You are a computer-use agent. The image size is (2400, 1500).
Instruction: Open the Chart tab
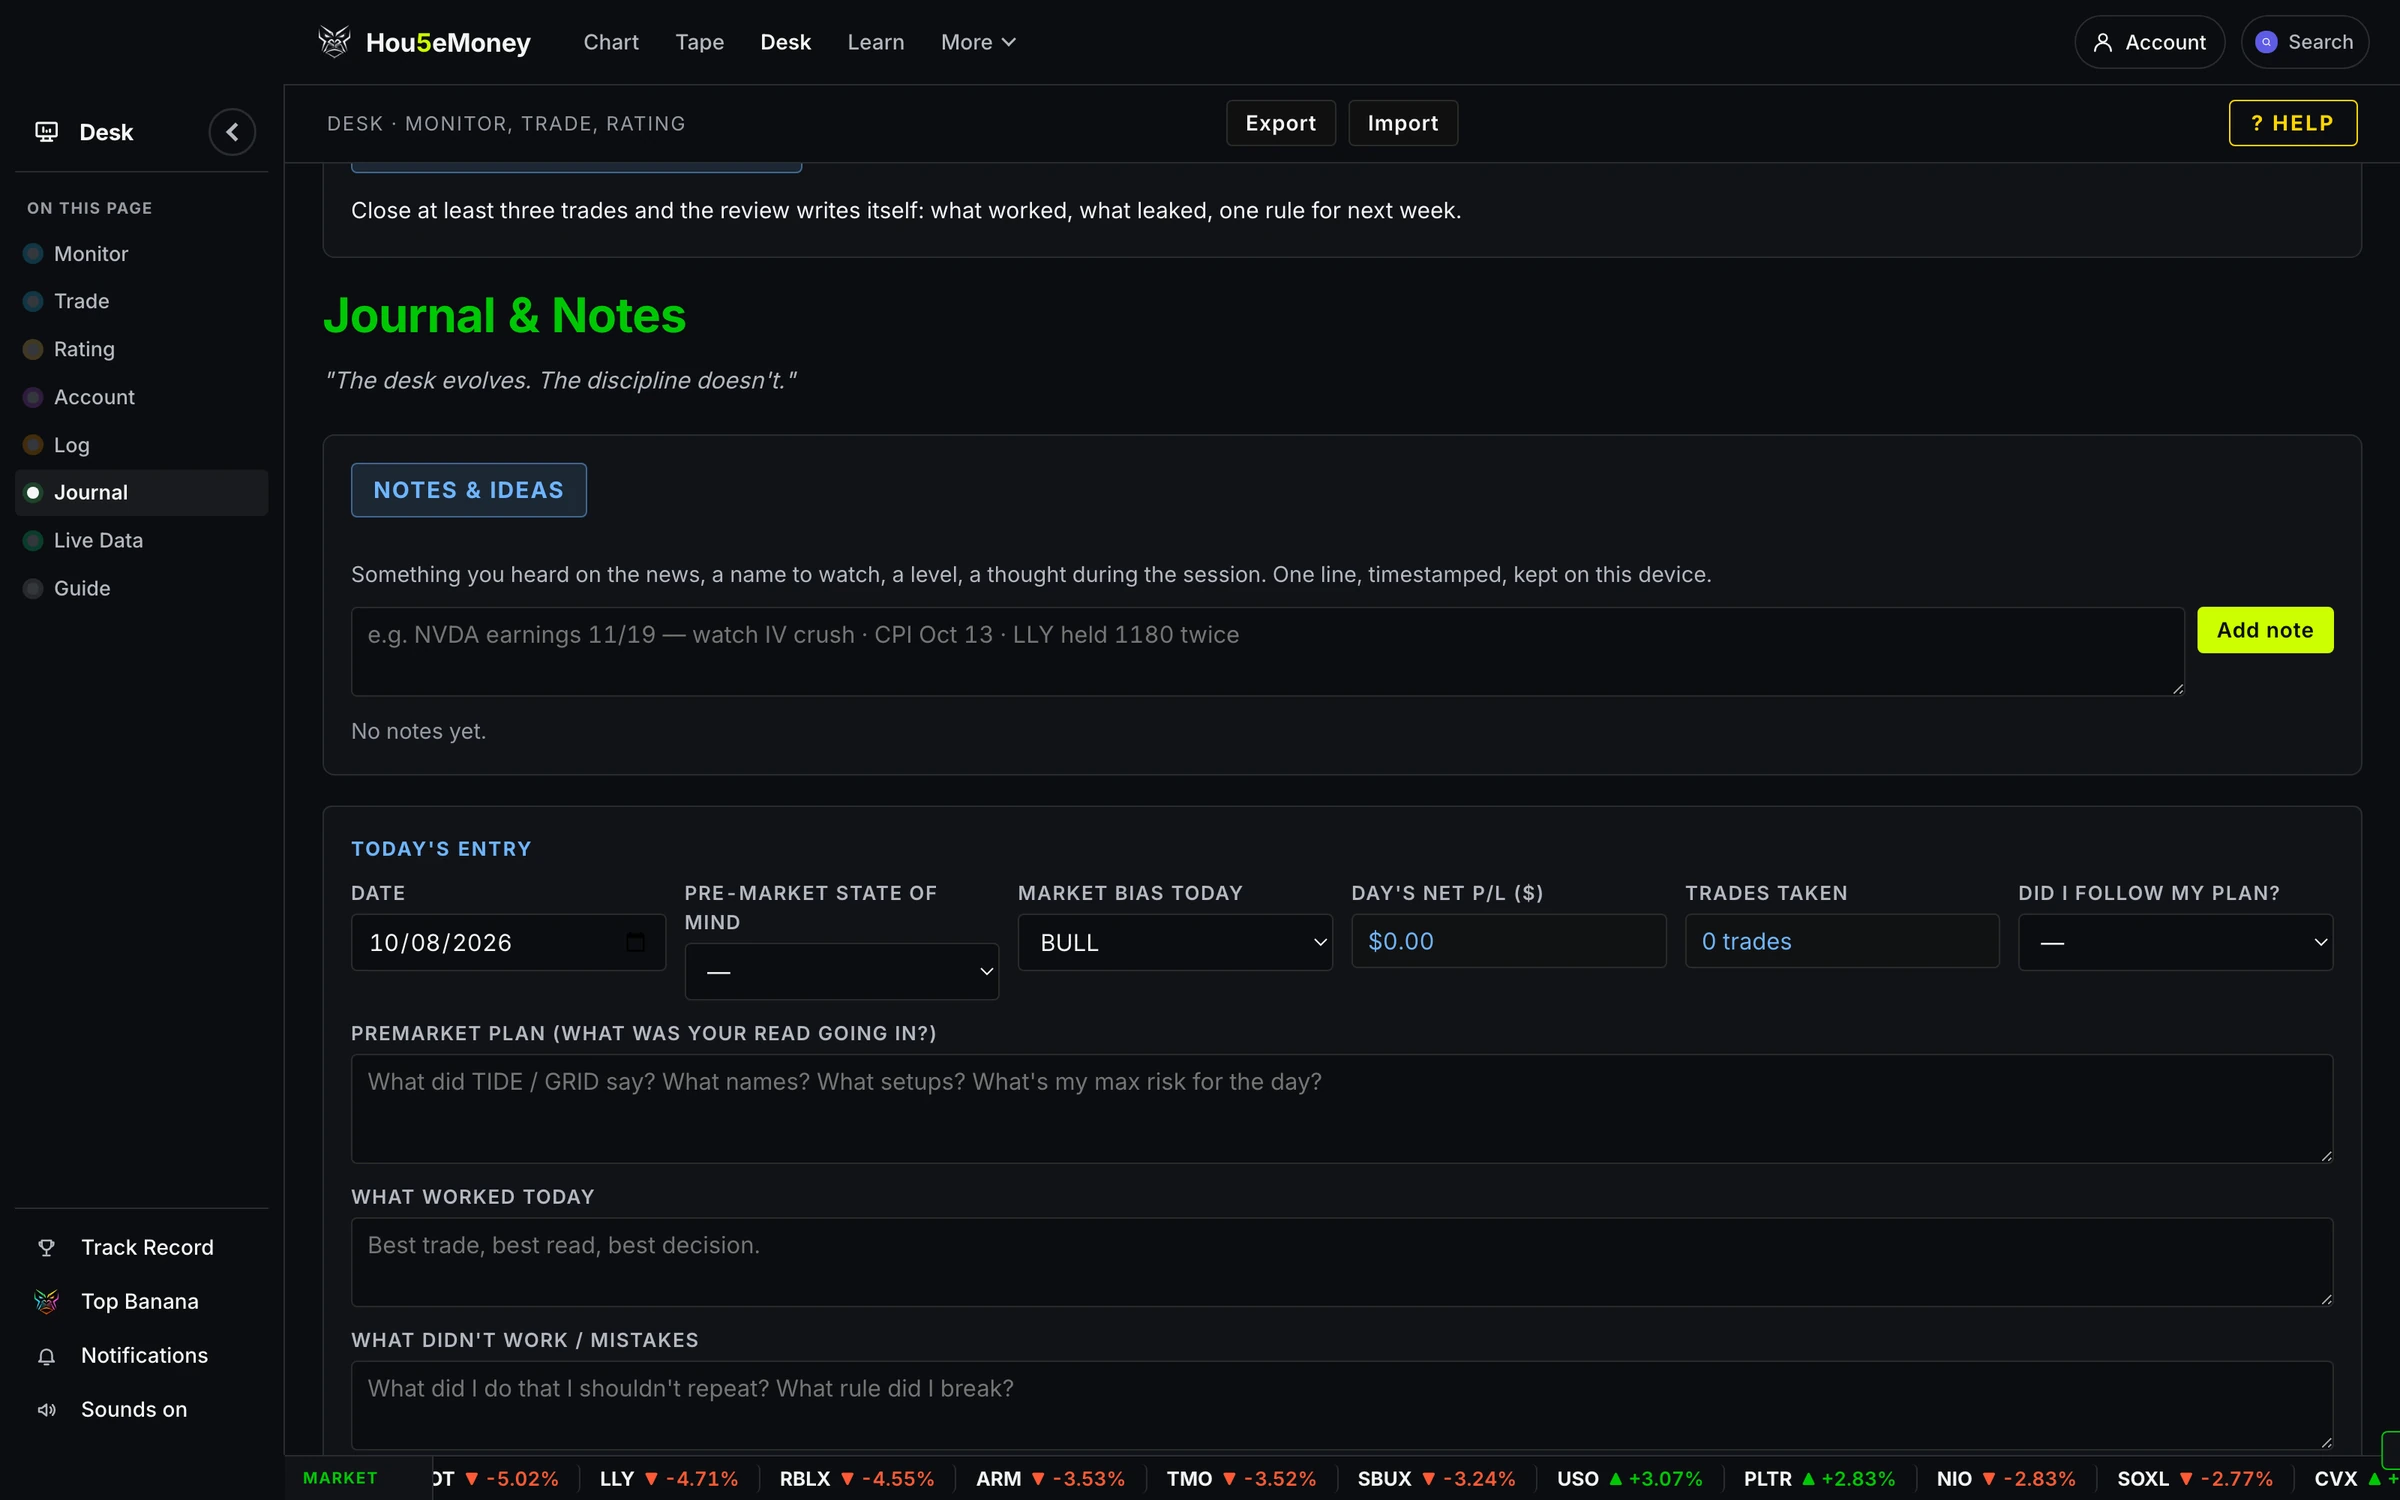(x=611, y=42)
